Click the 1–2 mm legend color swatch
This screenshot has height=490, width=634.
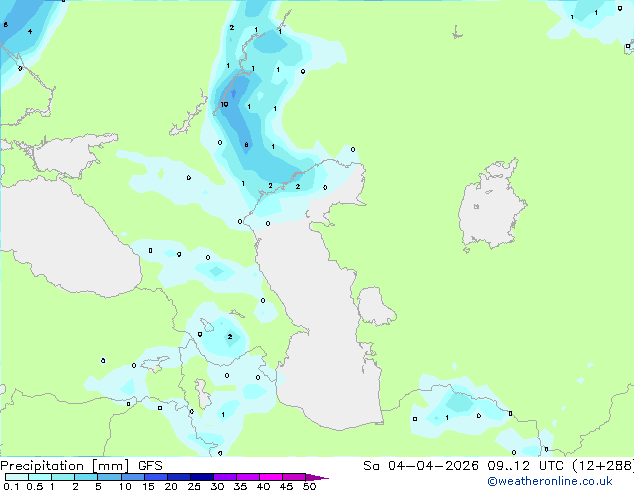(x=63, y=477)
